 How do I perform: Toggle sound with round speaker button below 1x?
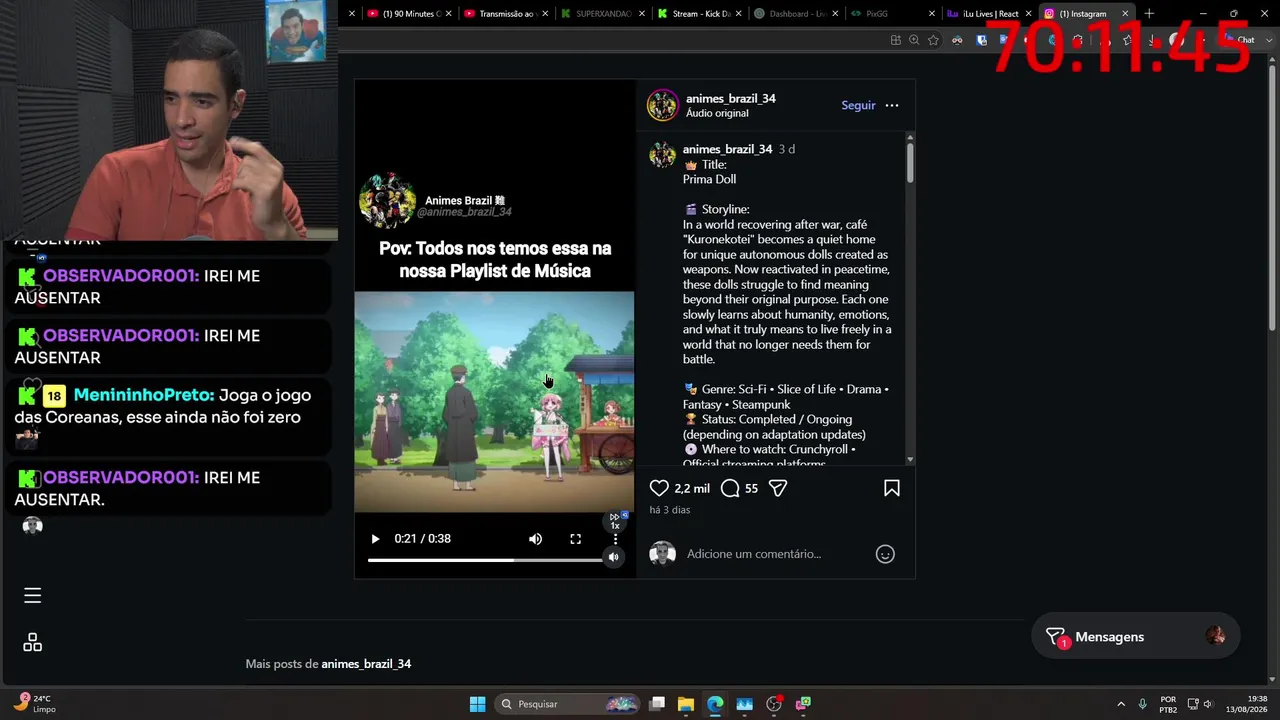613,557
